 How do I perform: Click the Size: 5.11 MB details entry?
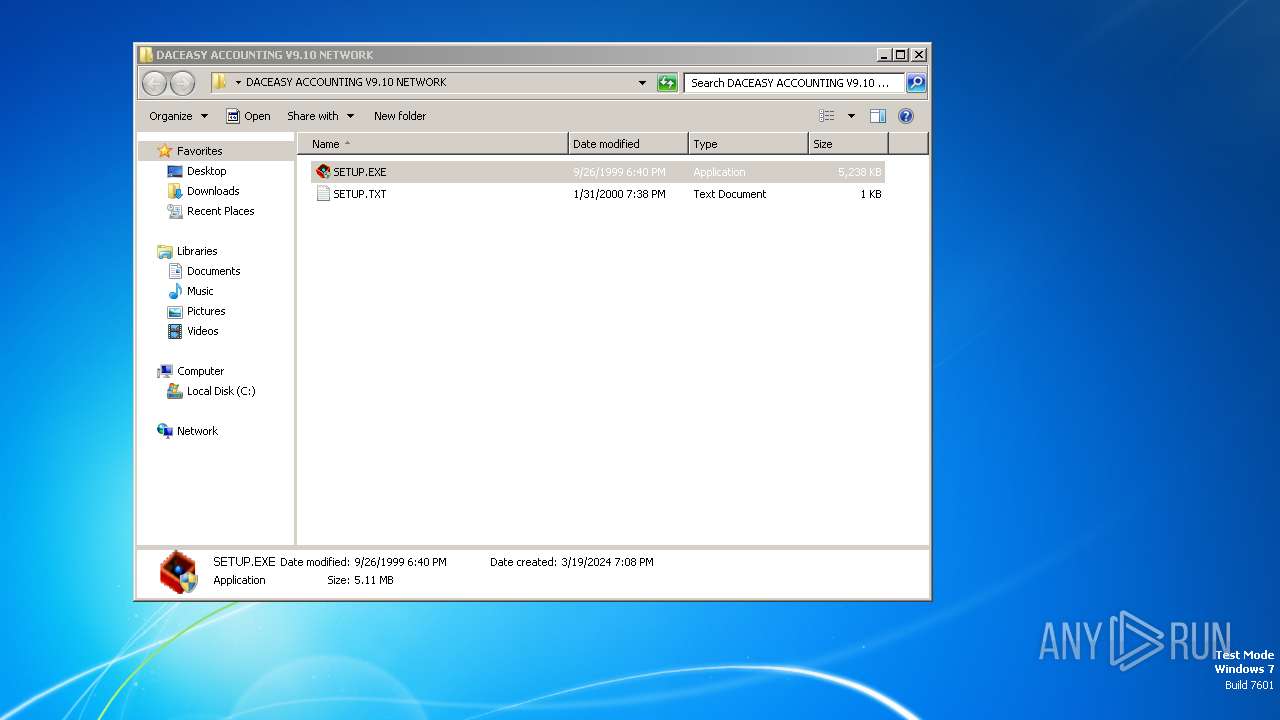click(360, 580)
